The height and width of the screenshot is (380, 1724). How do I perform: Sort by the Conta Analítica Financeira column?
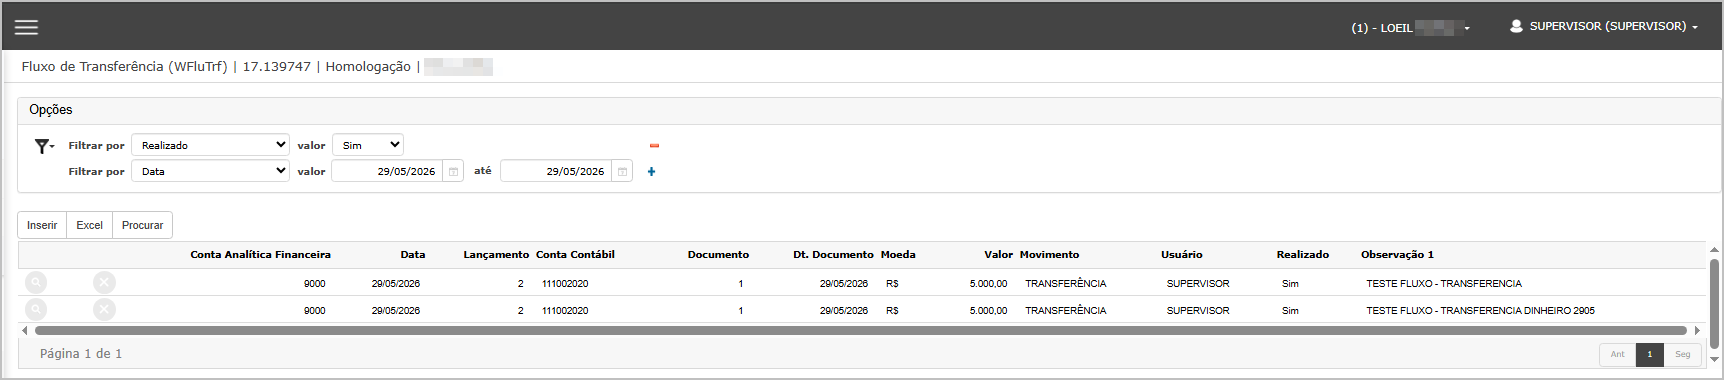click(x=260, y=255)
